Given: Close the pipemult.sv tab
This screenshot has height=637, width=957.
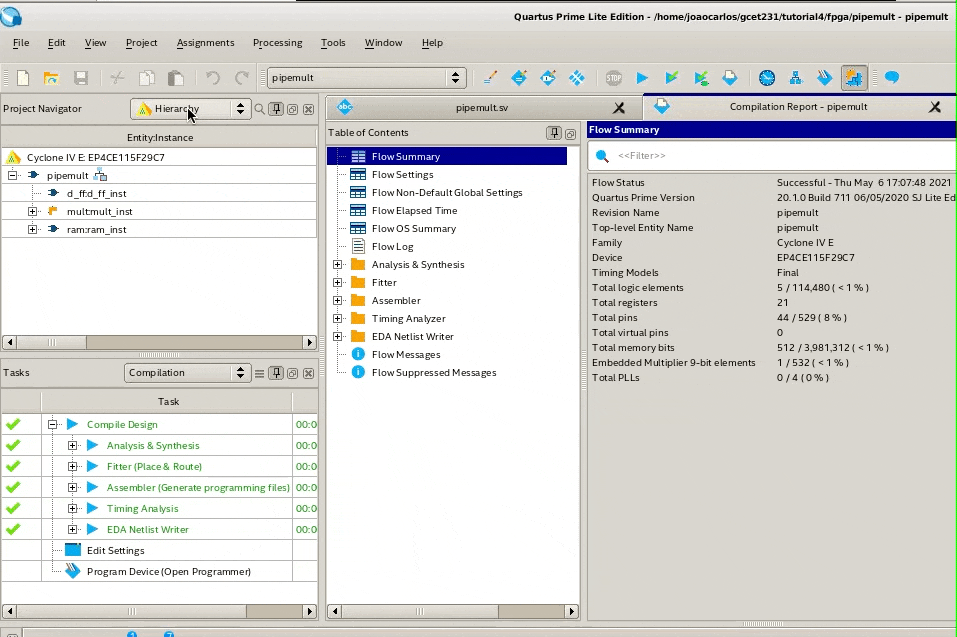Looking at the screenshot, I should (619, 108).
